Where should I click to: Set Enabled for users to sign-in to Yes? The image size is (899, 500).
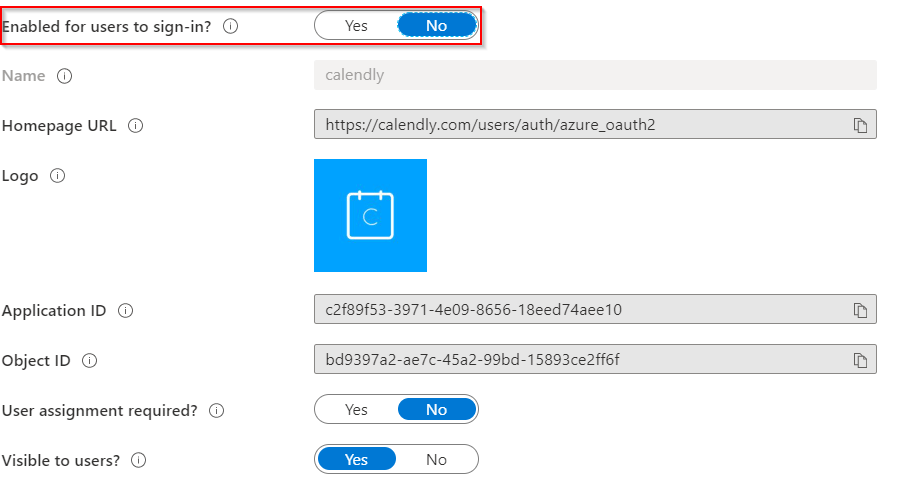tap(356, 26)
